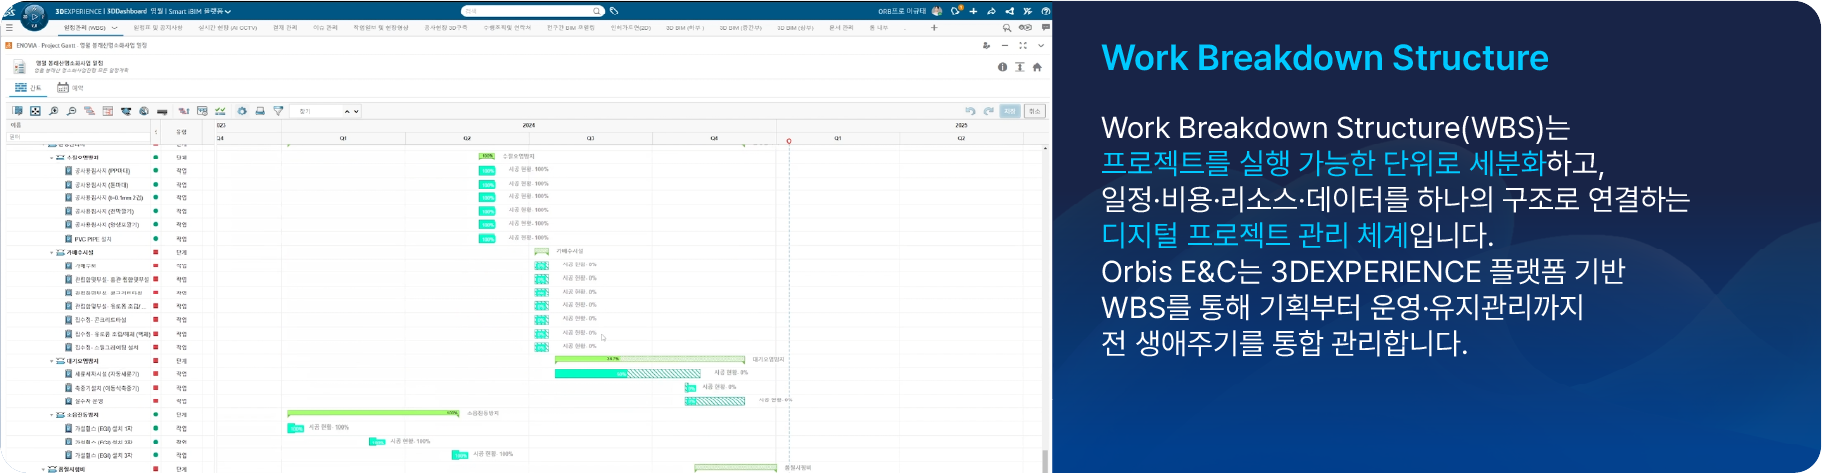Select the 간트 view tab
The width and height of the screenshot is (1822, 473).
point(28,88)
